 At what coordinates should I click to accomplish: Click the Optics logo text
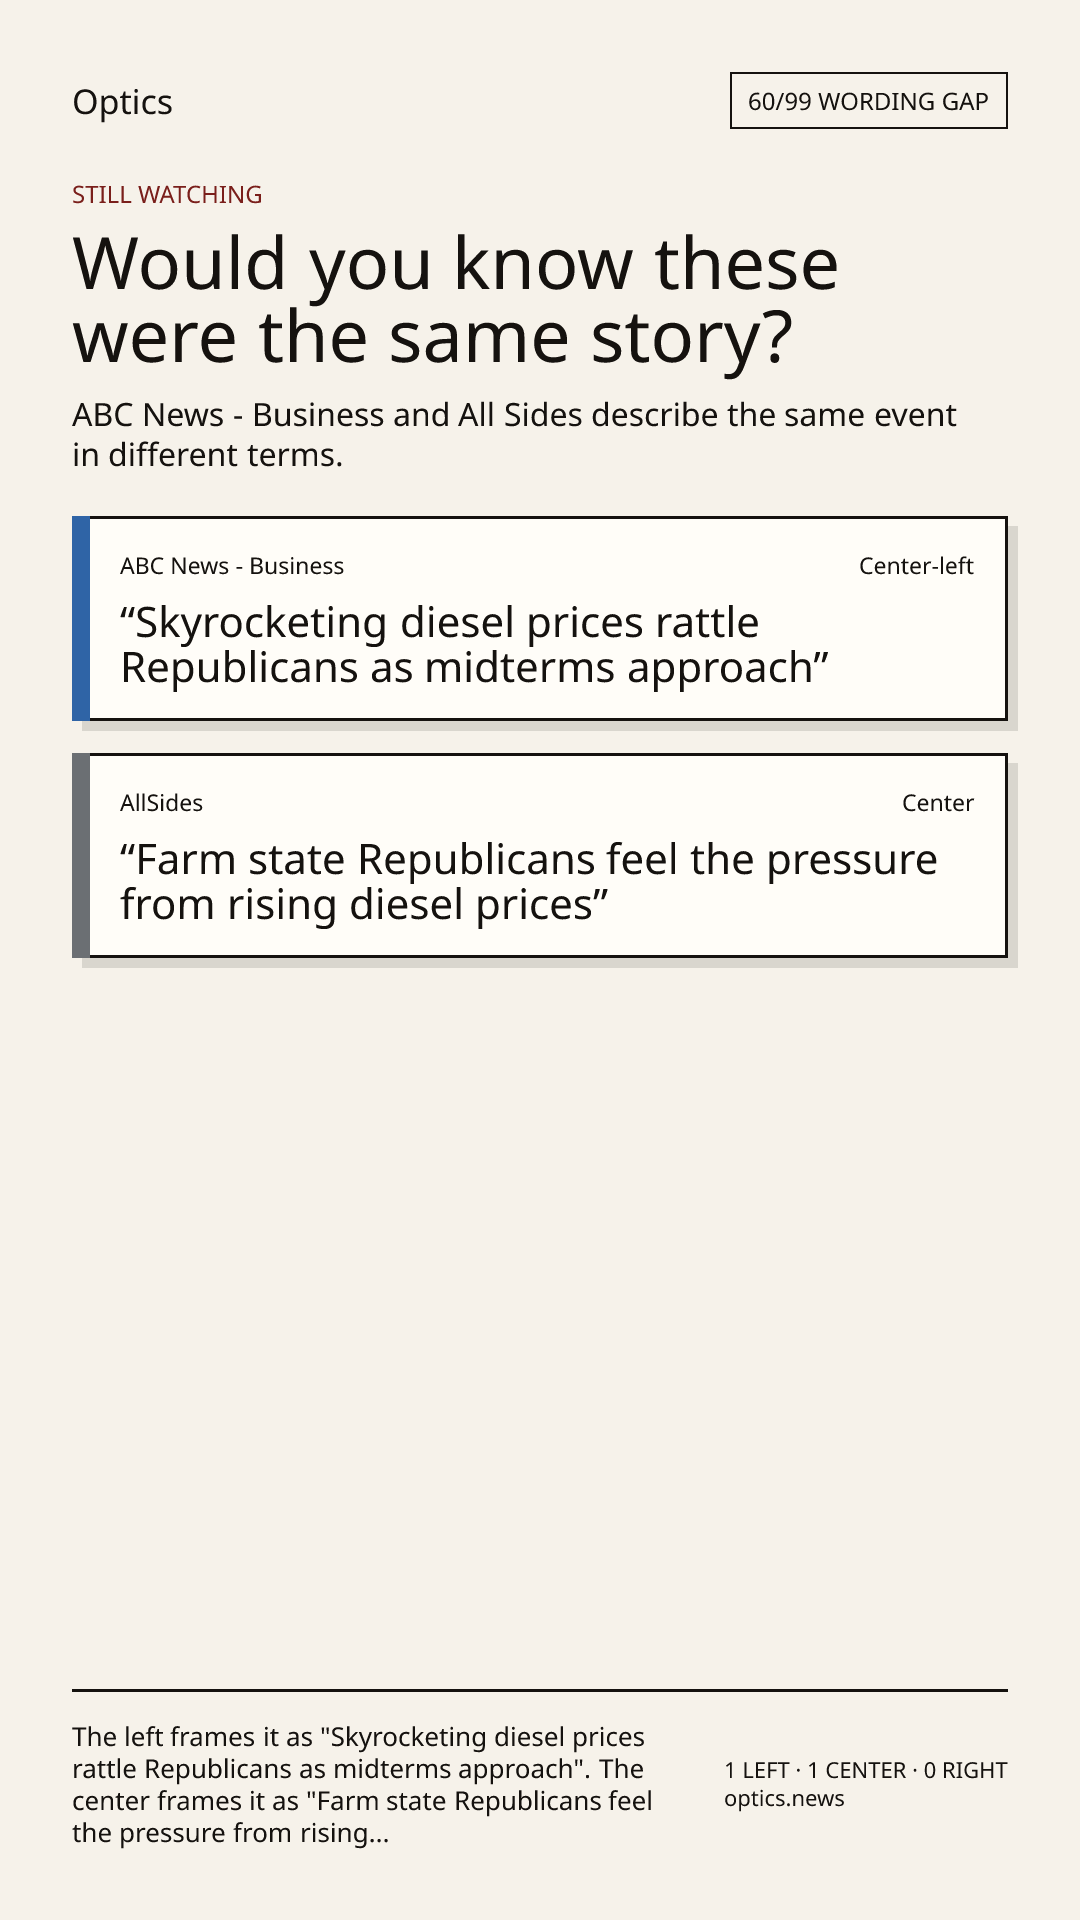122,102
